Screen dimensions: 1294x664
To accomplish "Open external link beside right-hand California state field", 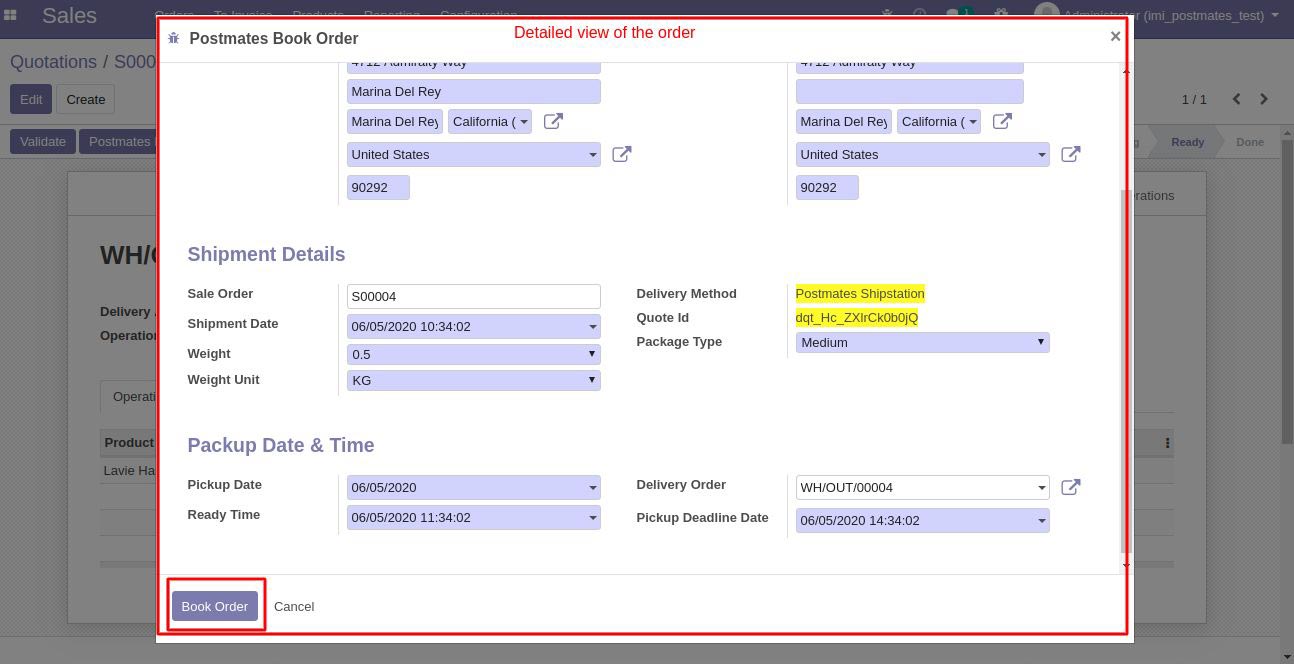I will pyautogui.click(x=1002, y=121).
